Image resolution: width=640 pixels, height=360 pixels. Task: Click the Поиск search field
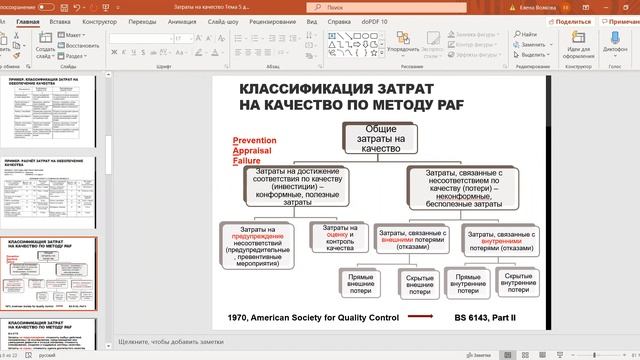pyautogui.click(x=386, y=7)
